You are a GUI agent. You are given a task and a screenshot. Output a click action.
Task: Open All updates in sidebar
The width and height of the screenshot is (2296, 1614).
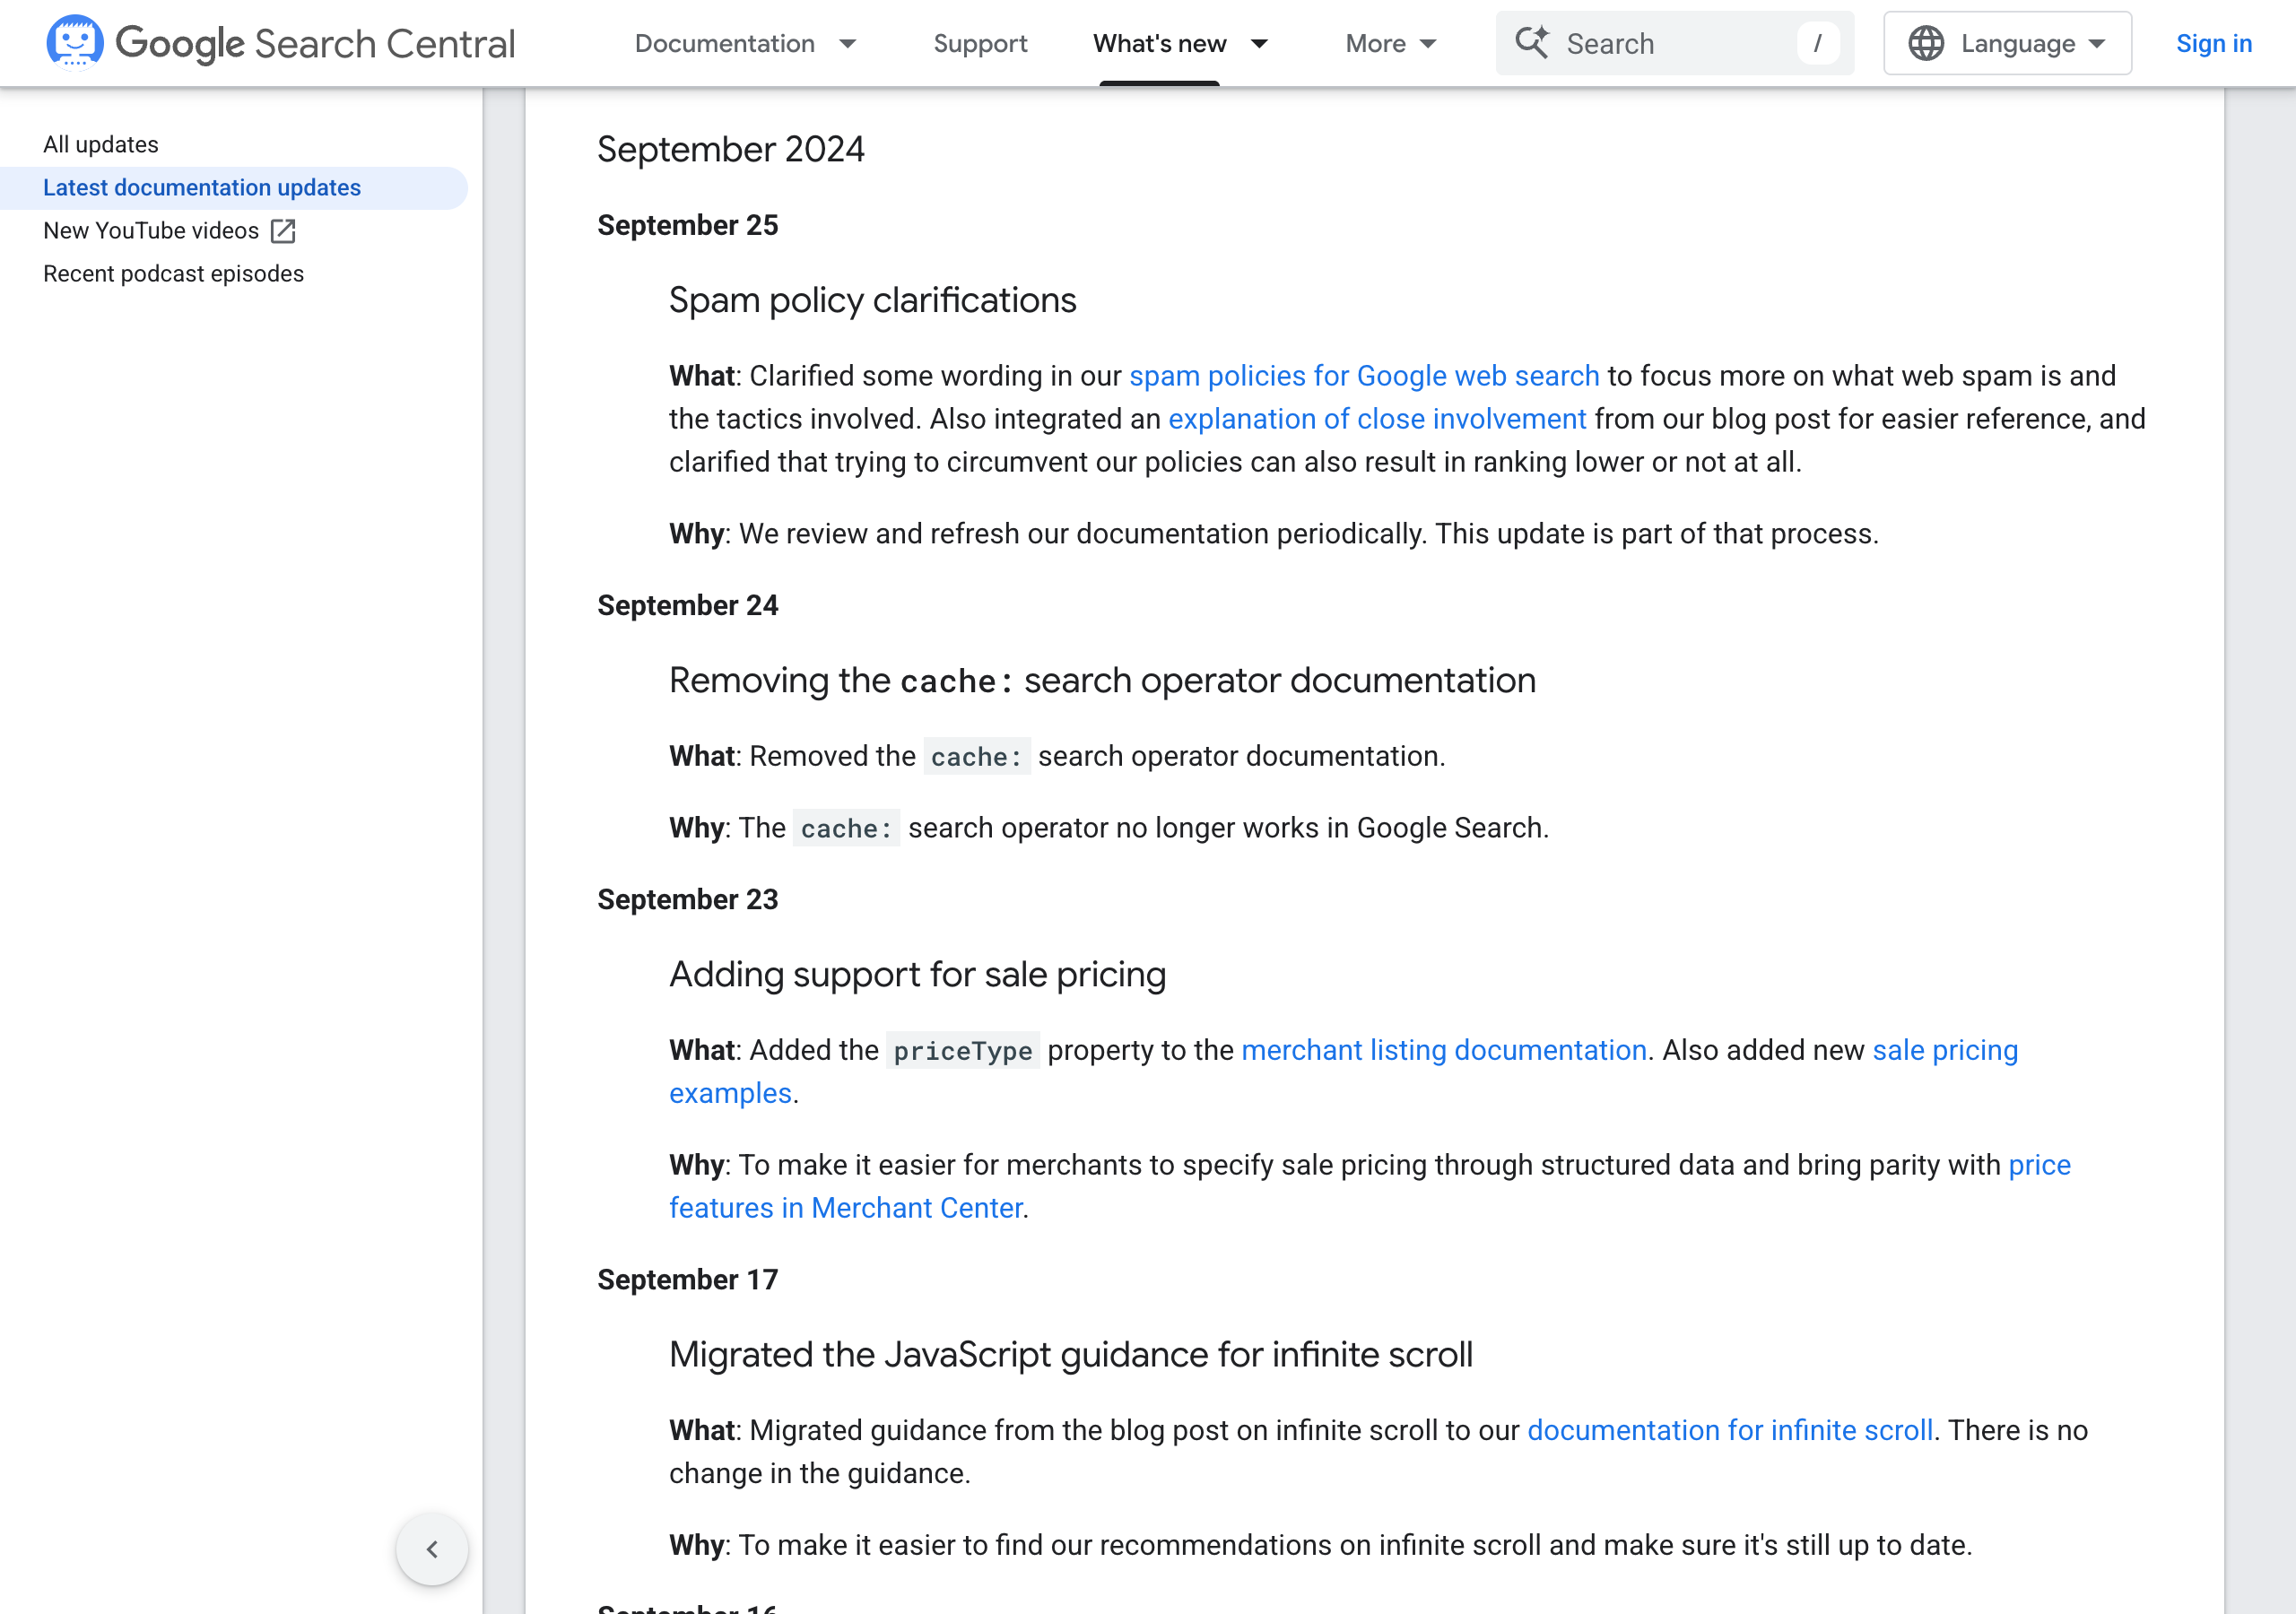101,145
